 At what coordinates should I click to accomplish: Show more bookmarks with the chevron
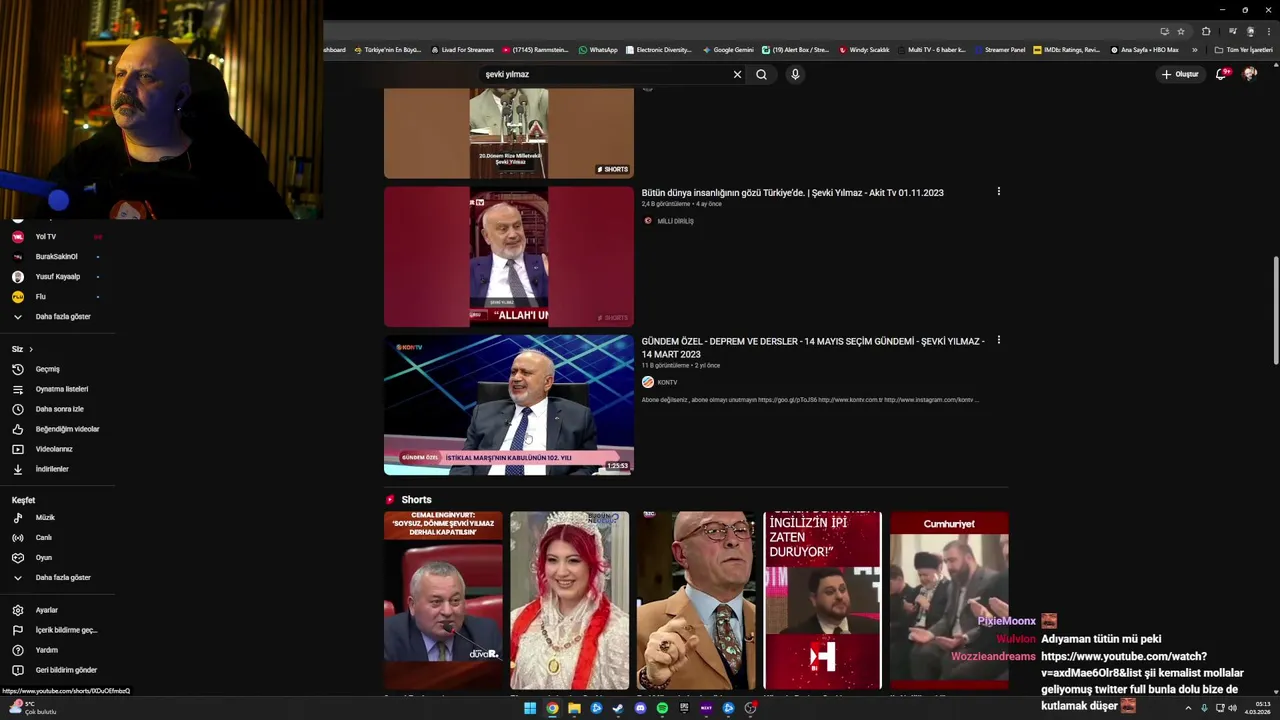[x=1194, y=50]
